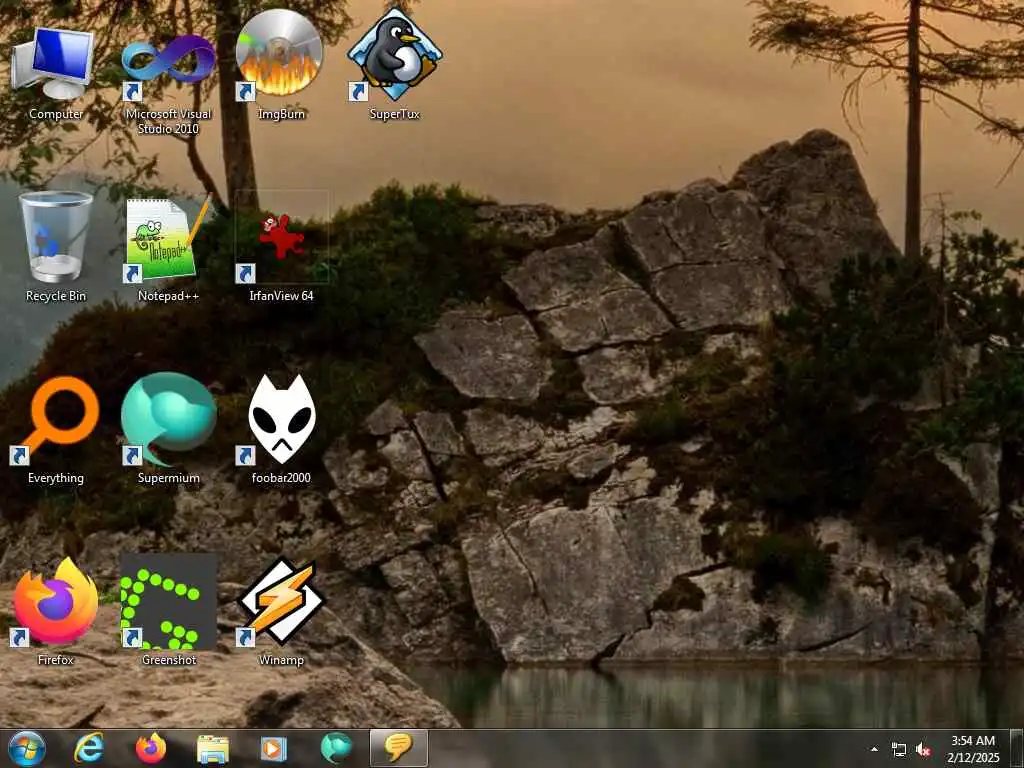Open Windows Explorer from the taskbar

coord(213,748)
